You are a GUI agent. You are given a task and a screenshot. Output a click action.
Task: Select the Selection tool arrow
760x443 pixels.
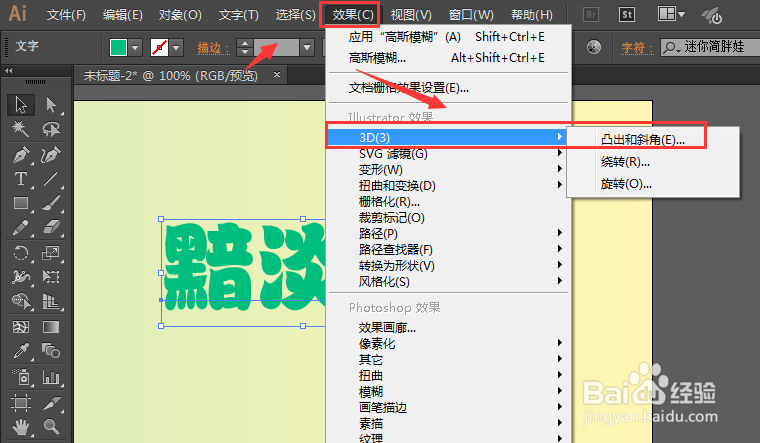(x=21, y=105)
